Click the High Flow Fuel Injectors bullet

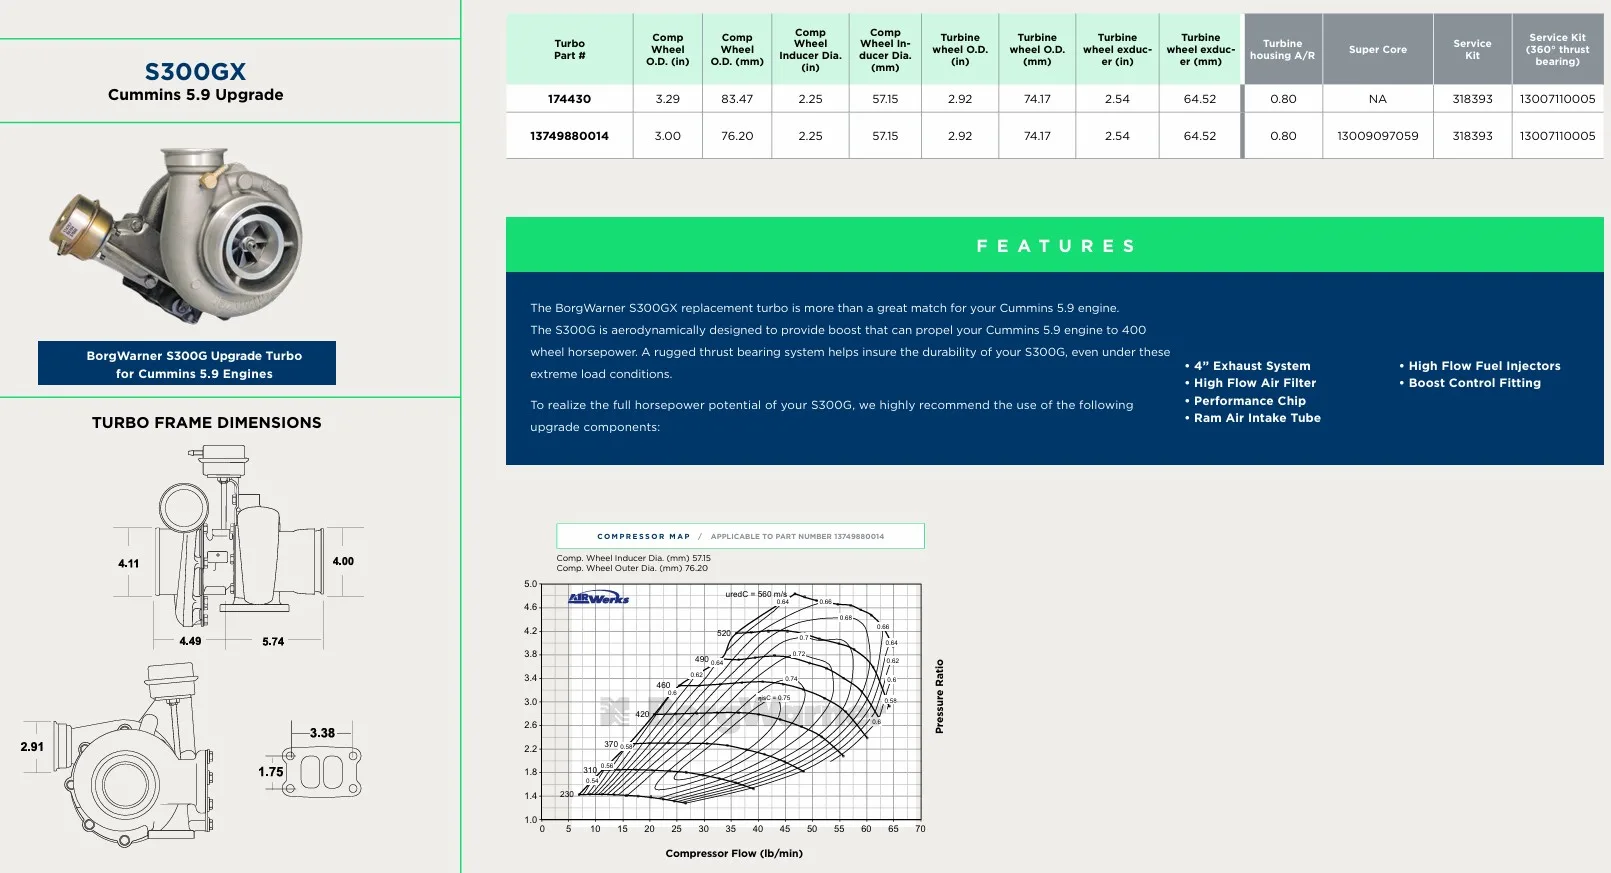pos(1480,366)
